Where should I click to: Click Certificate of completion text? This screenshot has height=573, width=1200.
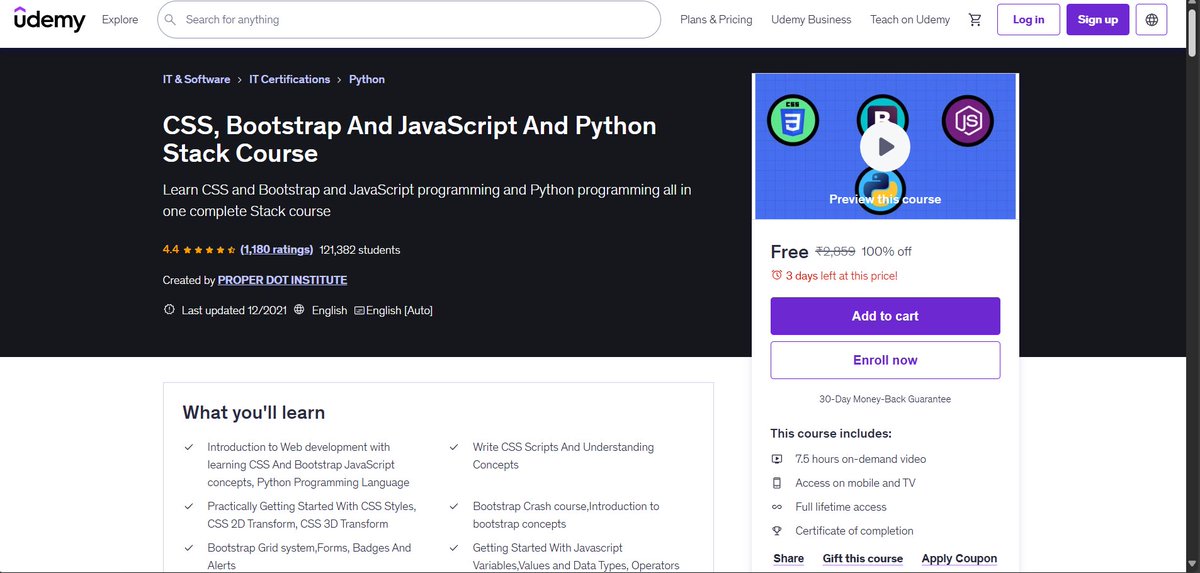point(855,531)
